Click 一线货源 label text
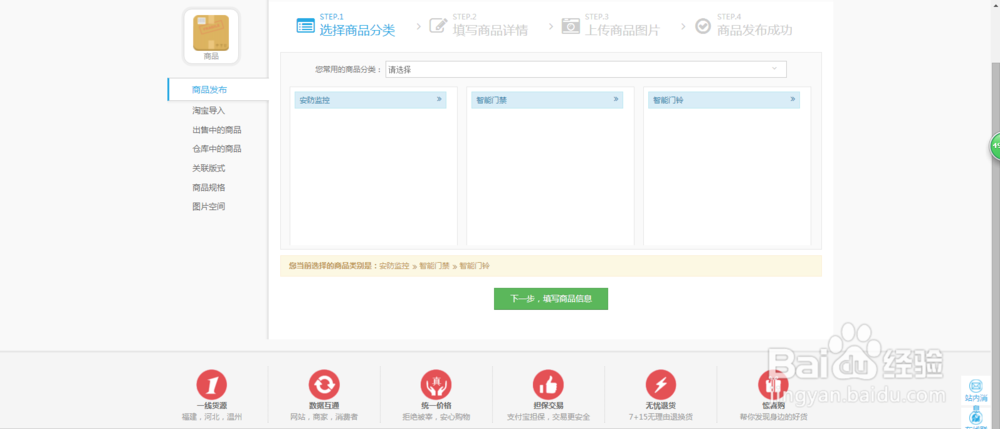The width and height of the screenshot is (1000, 429). [212, 406]
